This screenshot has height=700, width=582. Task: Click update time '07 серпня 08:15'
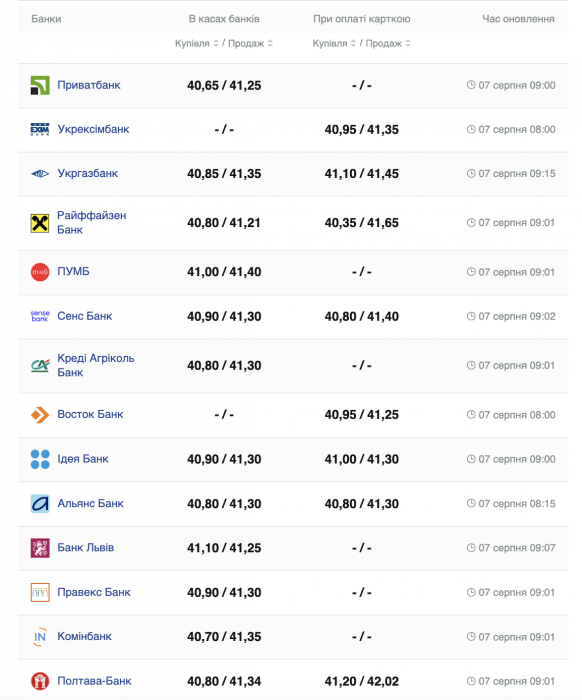(517, 504)
